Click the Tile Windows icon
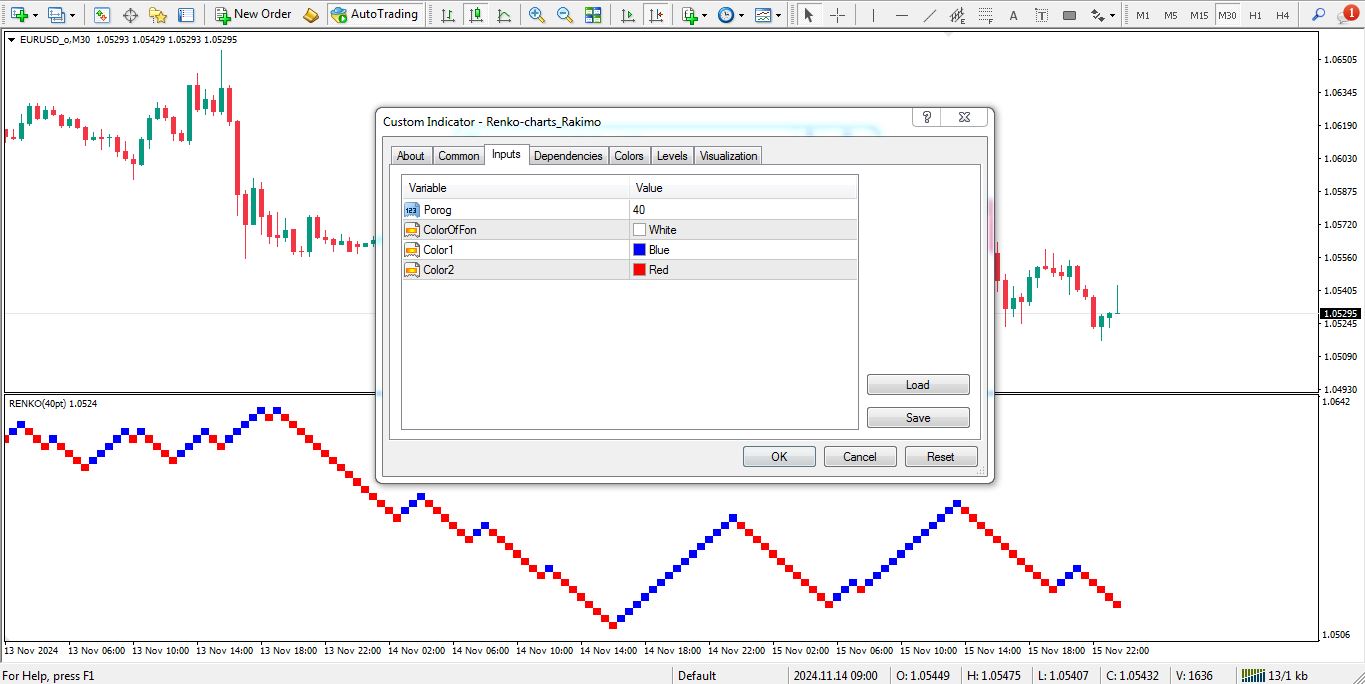 click(x=594, y=15)
